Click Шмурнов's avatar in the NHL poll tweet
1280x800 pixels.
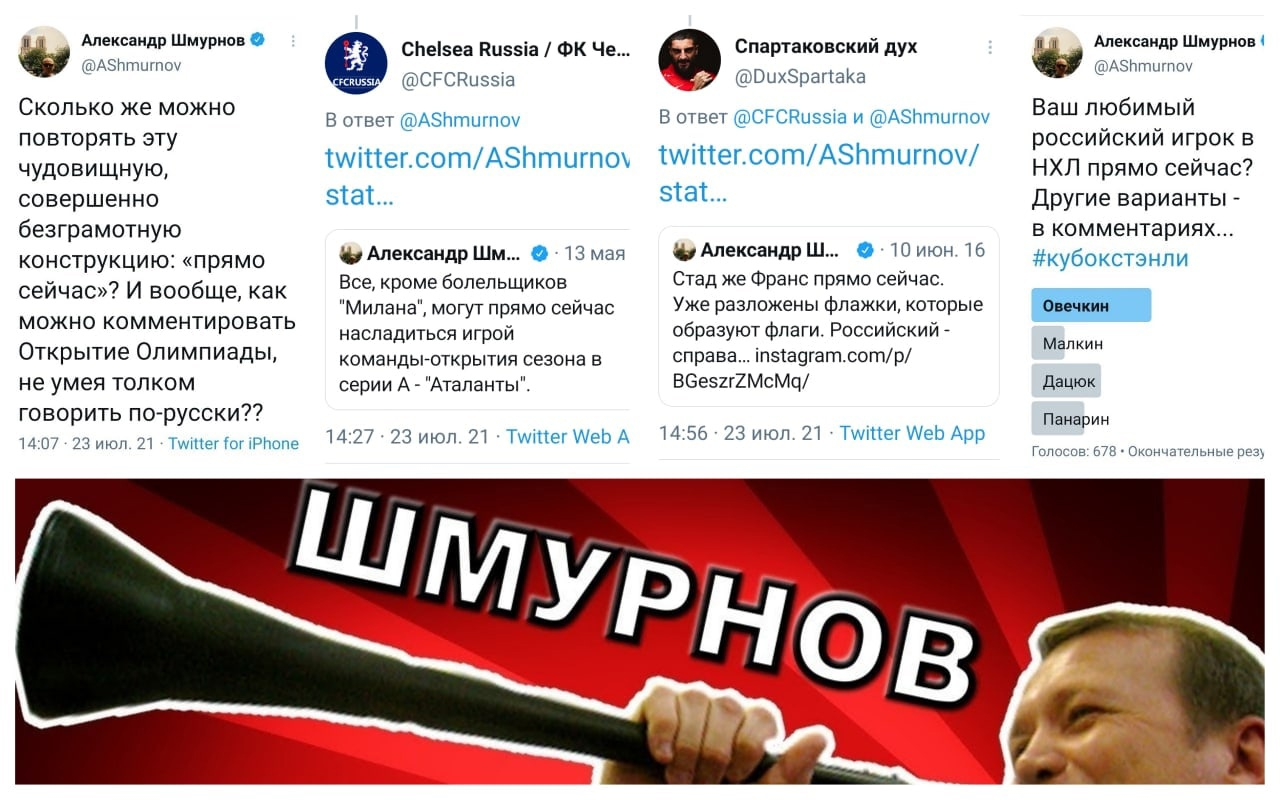(x=1057, y=52)
